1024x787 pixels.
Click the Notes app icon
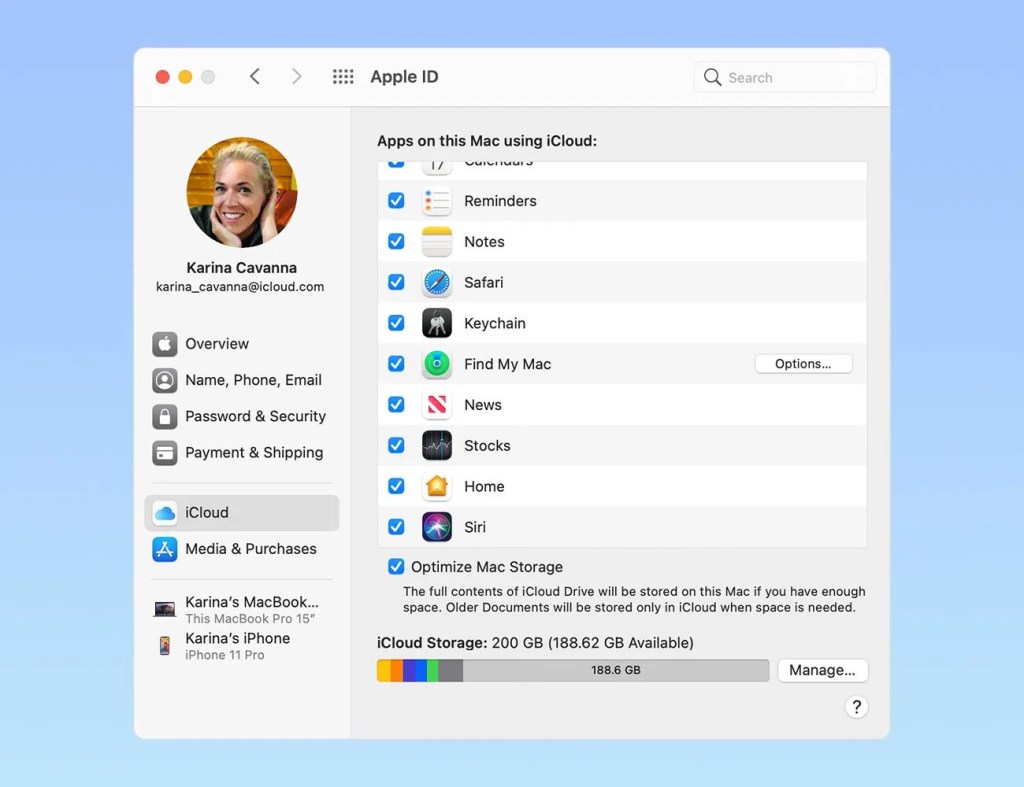[437, 241]
